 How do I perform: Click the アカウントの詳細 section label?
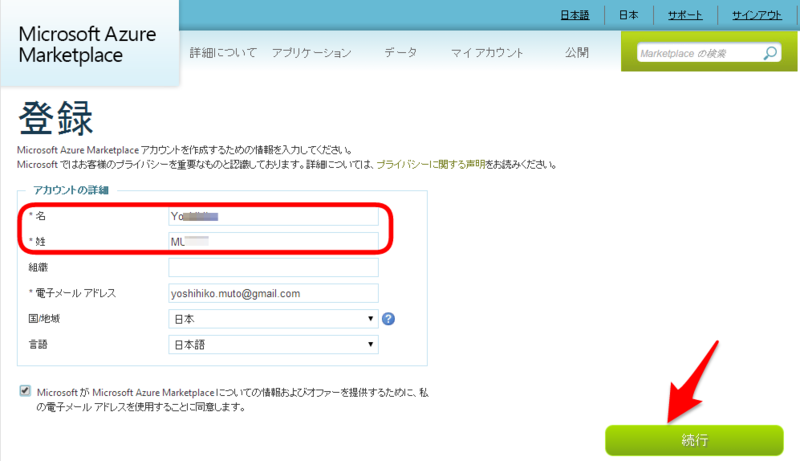point(71,190)
